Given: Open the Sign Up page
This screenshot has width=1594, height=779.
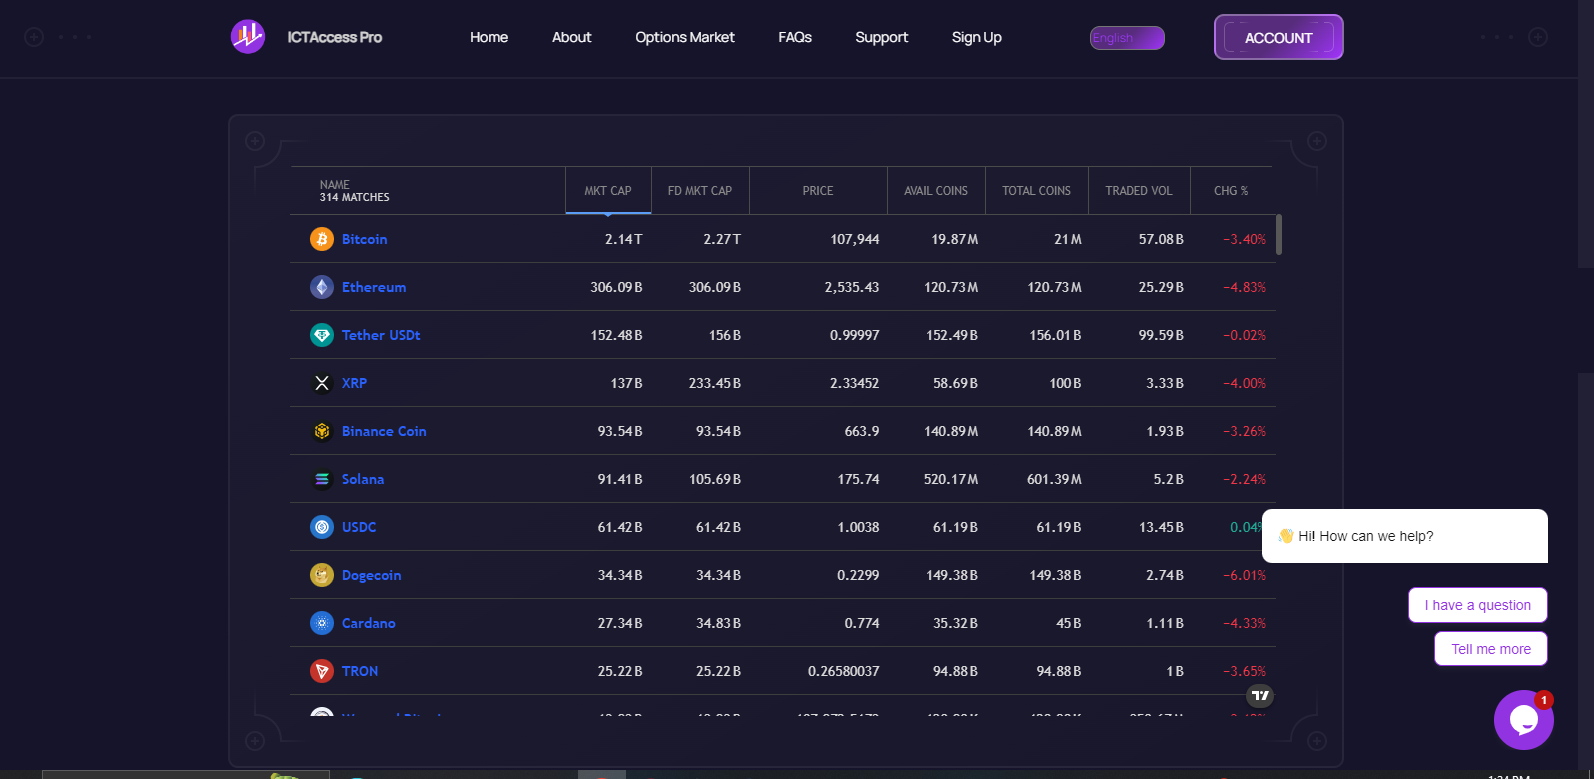Looking at the screenshot, I should click(x=977, y=37).
